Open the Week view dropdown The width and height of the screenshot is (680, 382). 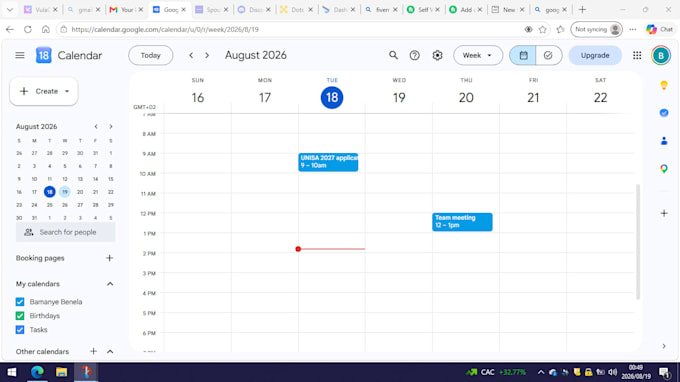pyautogui.click(x=478, y=56)
